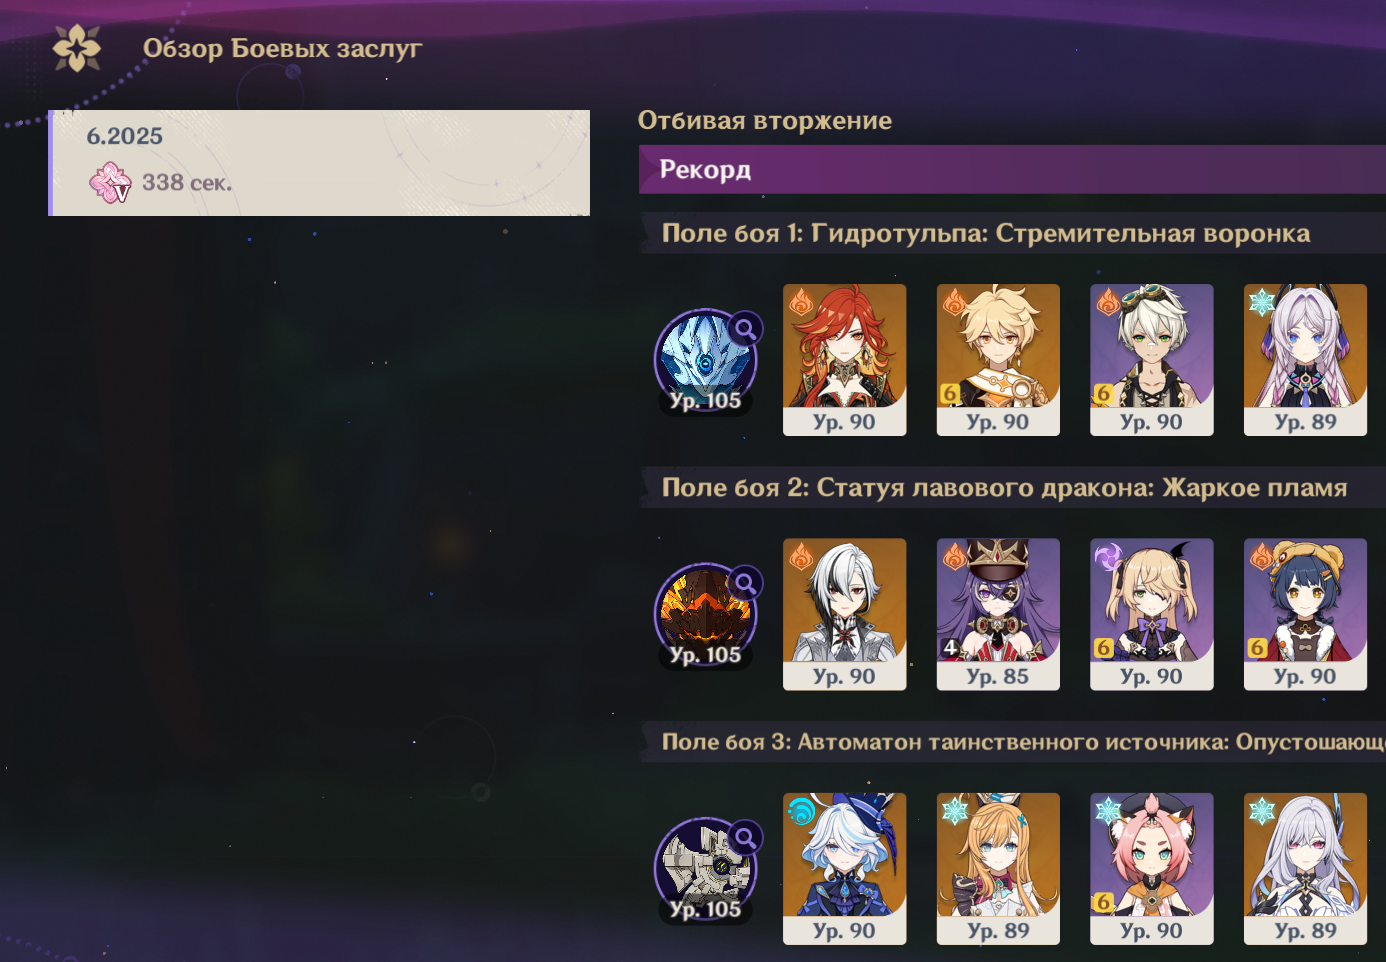Click the Гидротульпа boss portrait Ур. 105

pos(705,361)
